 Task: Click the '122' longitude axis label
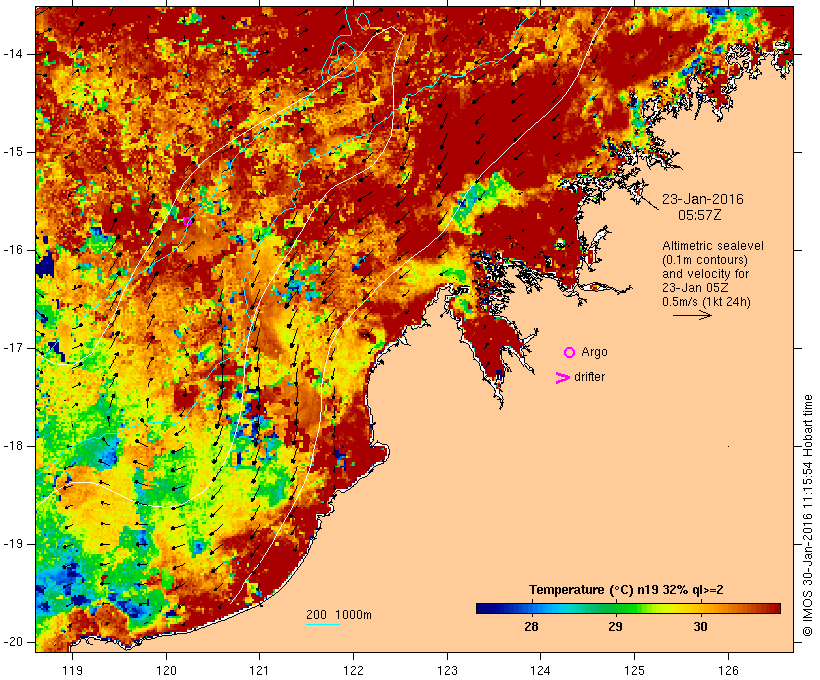354,671
